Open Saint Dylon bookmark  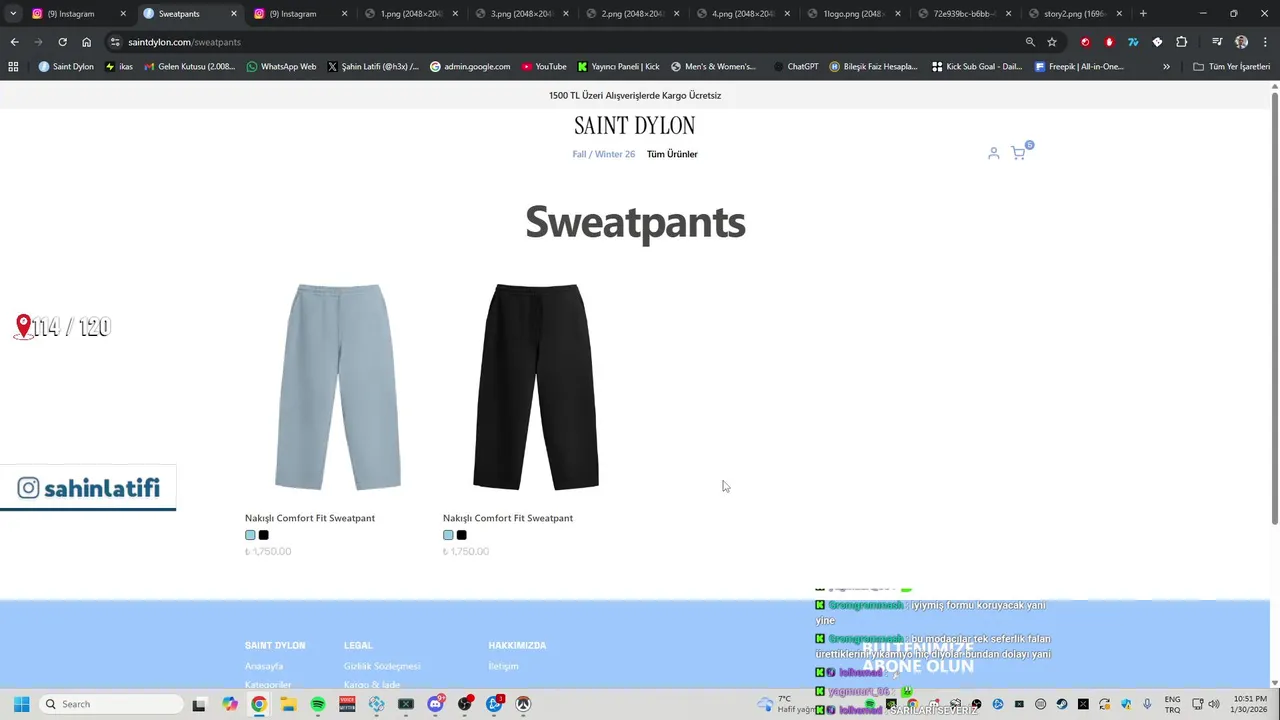[x=66, y=67]
